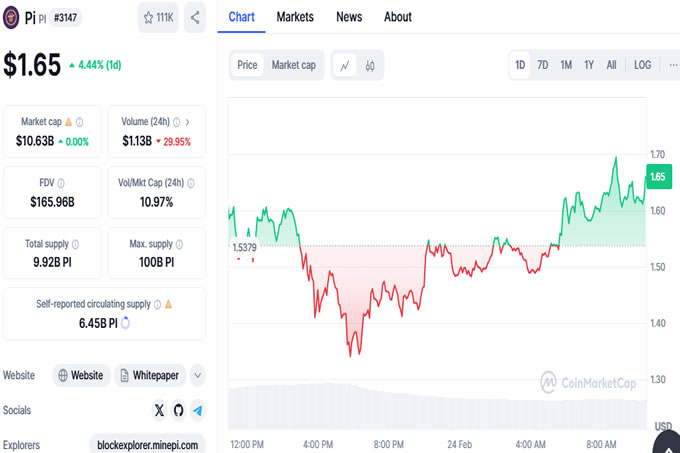Switch to line chart view icon
Screen dimensions: 680x453
pyautogui.click(x=345, y=65)
